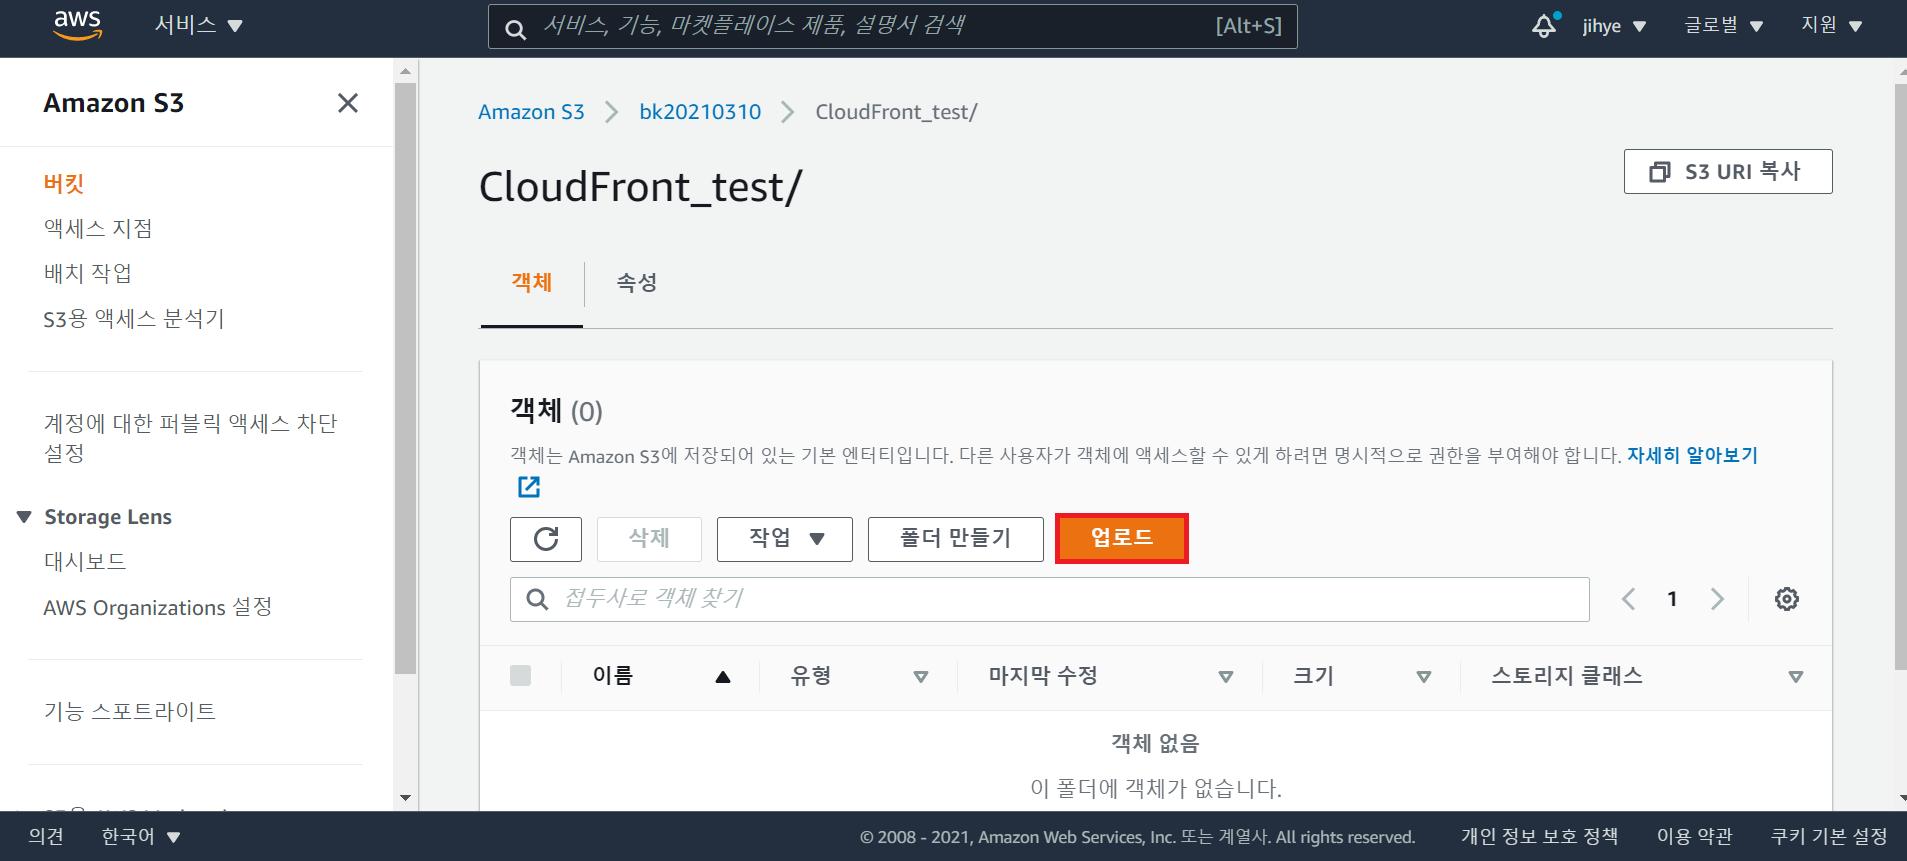
Task: Open the bk20210310 breadcrumb link
Action: [700, 112]
